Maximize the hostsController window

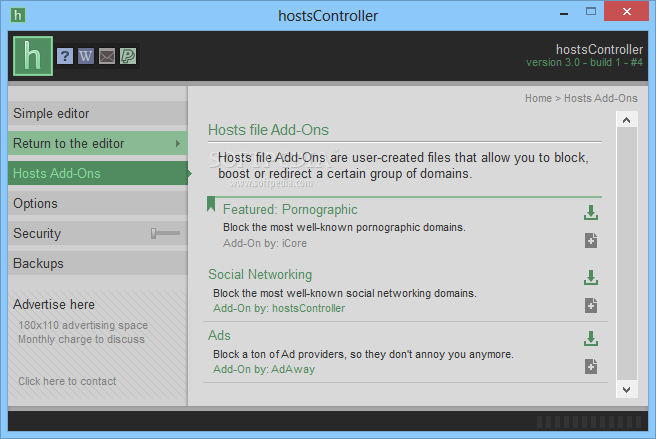click(x=591, y=12)
